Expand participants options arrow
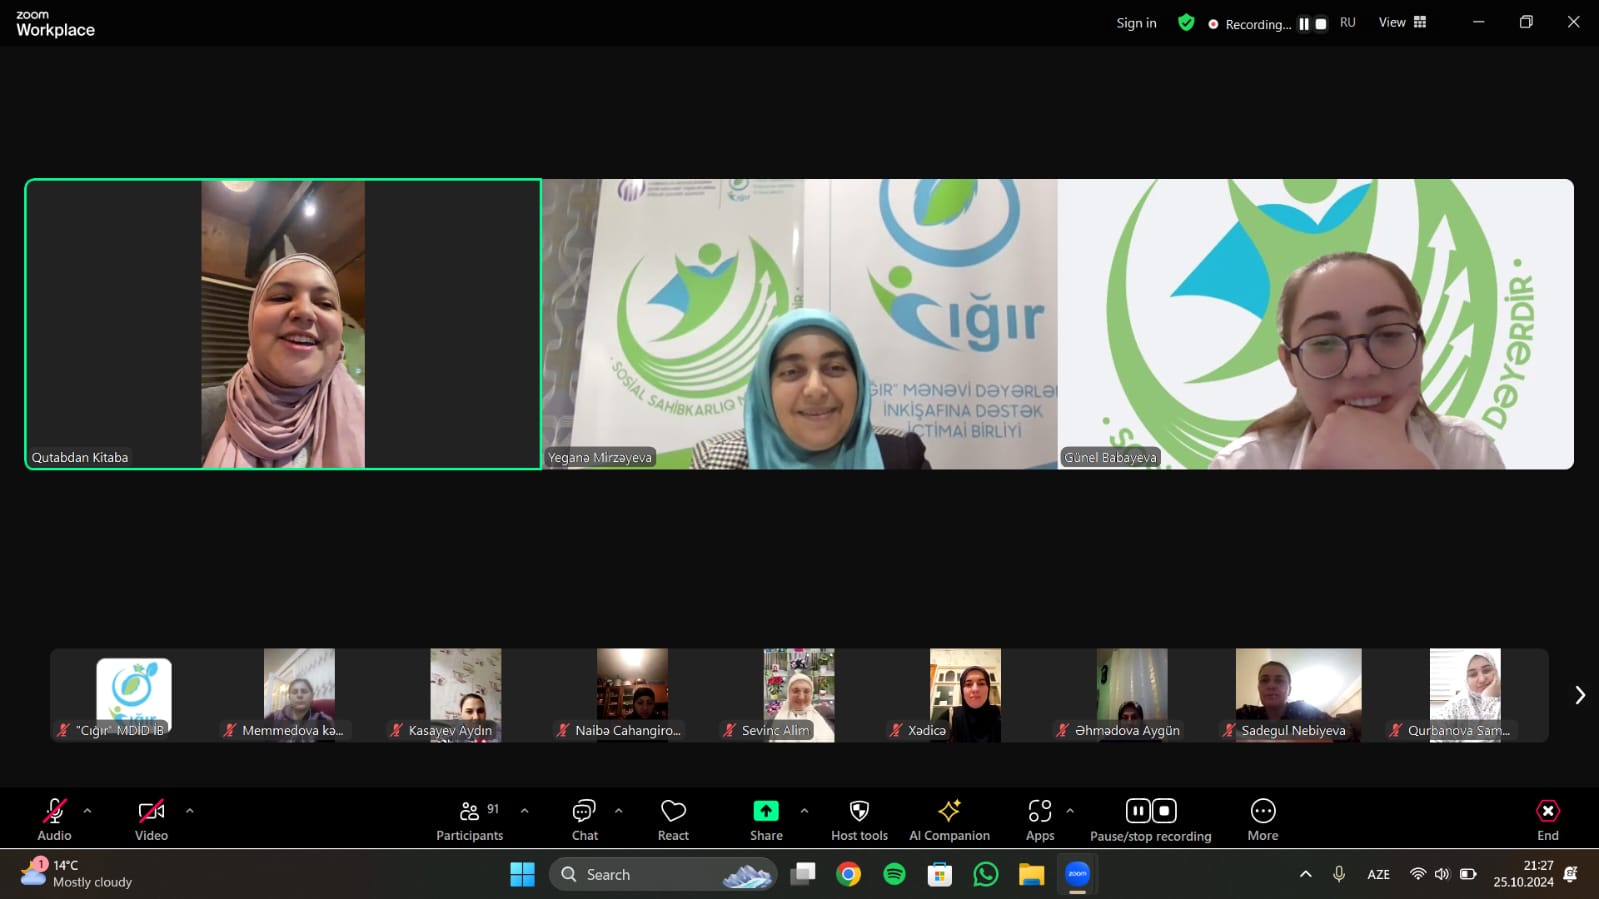The height and width of the screenshot is (899, 1599). [x=525, y=811]
